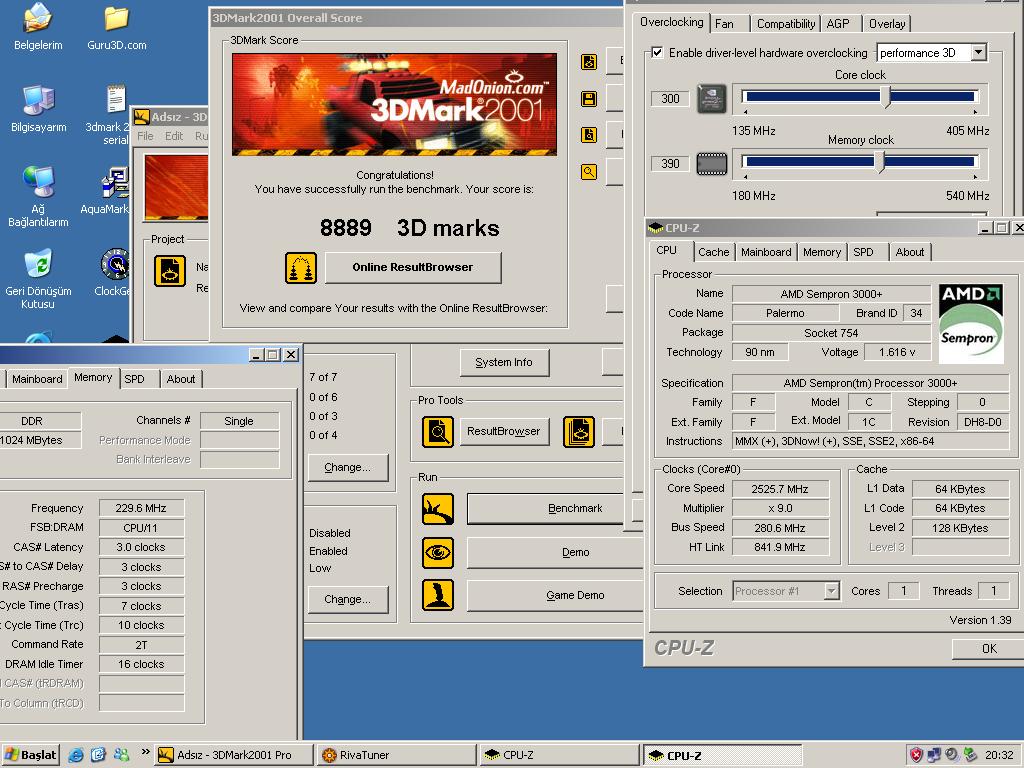
Task: Open the Cache tab in CPU-Z
Action: [713, 252]
